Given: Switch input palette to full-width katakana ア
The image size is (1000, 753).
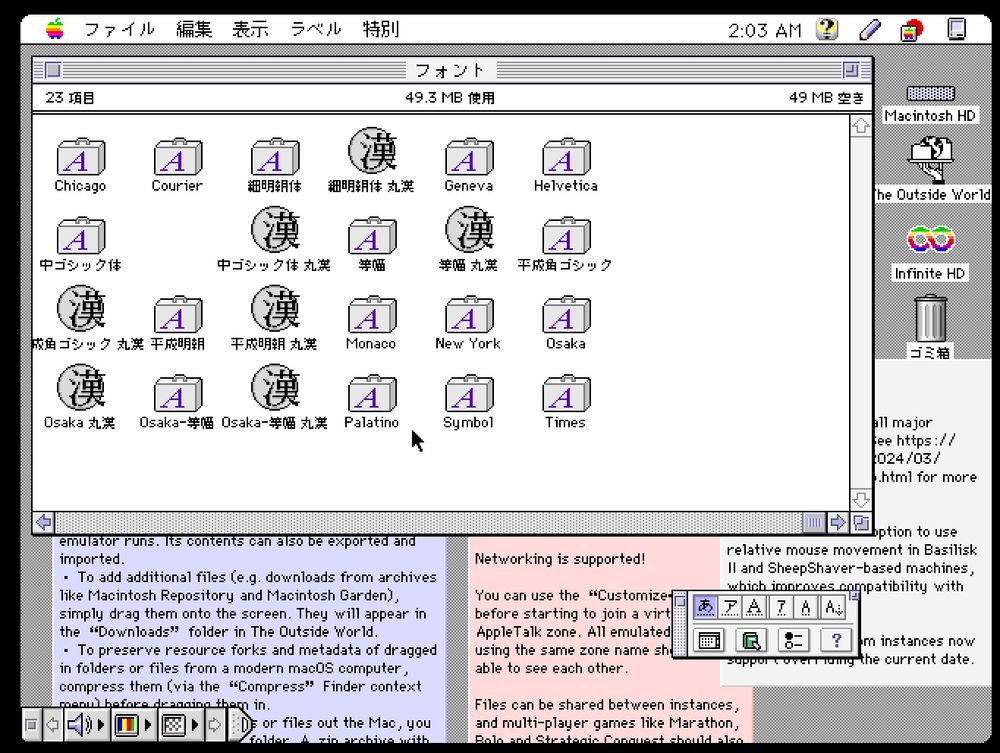Looking at the screenshot, I should pyautogui.click(x=730, y=606).
